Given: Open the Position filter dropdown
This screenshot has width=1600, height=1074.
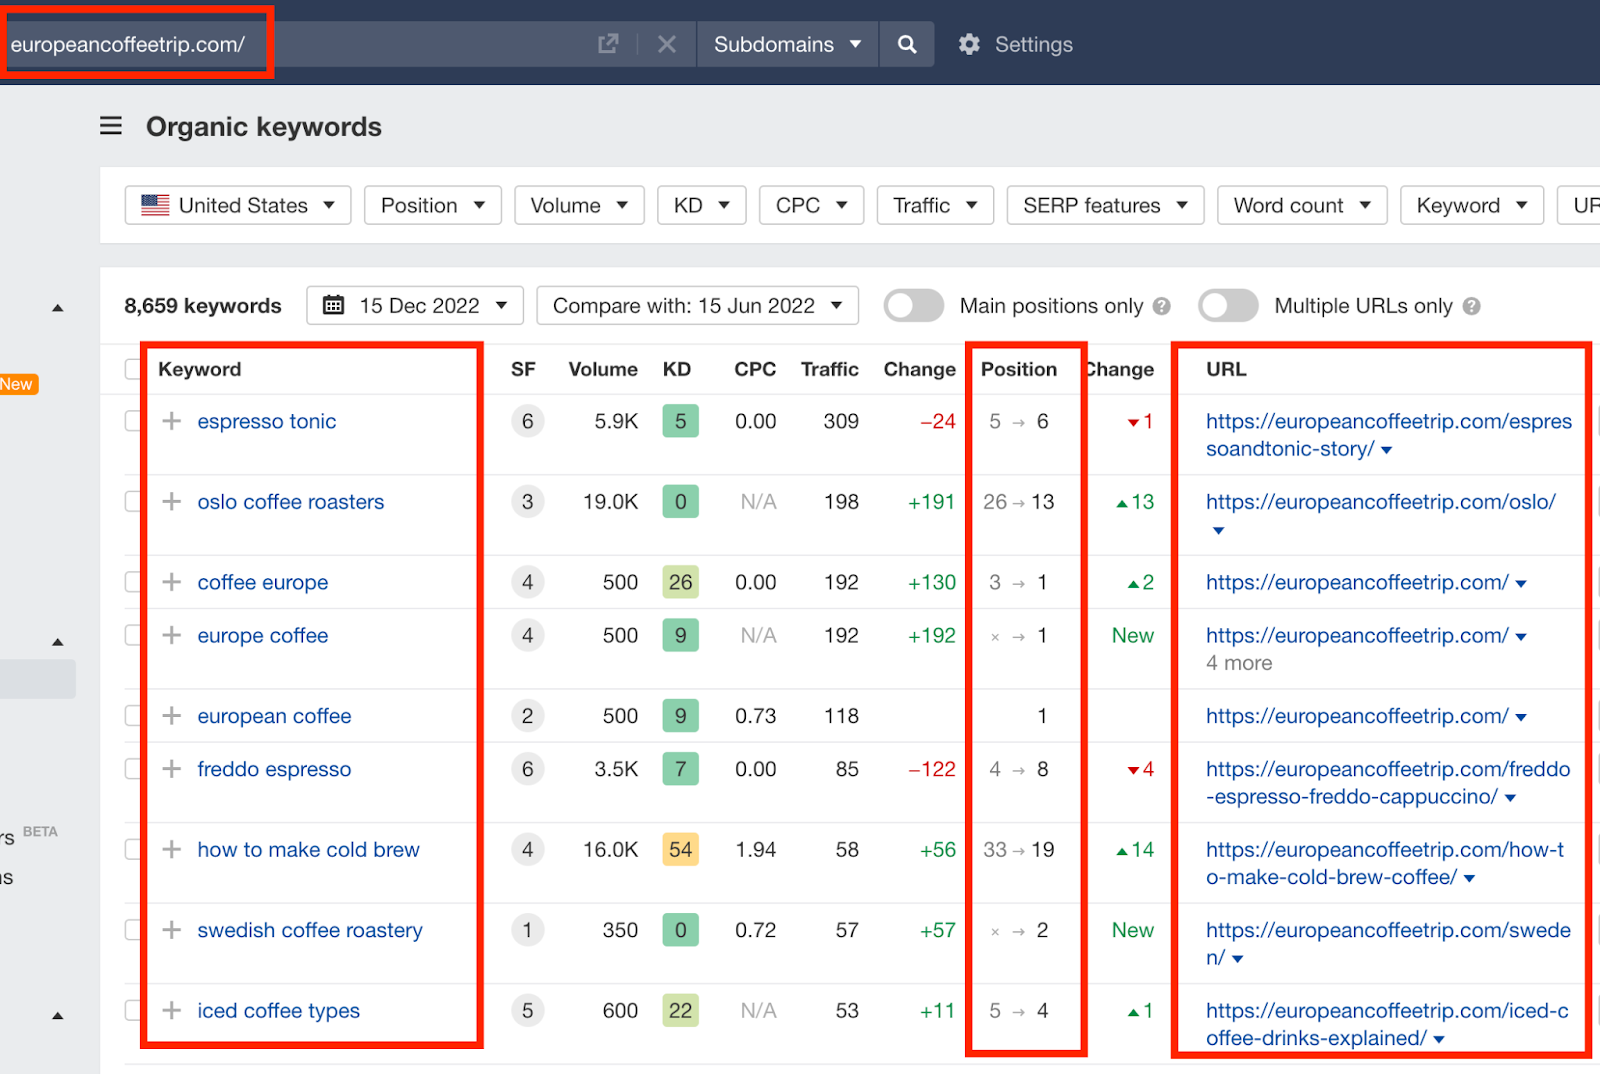Looking at the screenshot, I should pyautogui.click(x=433, y=205).
